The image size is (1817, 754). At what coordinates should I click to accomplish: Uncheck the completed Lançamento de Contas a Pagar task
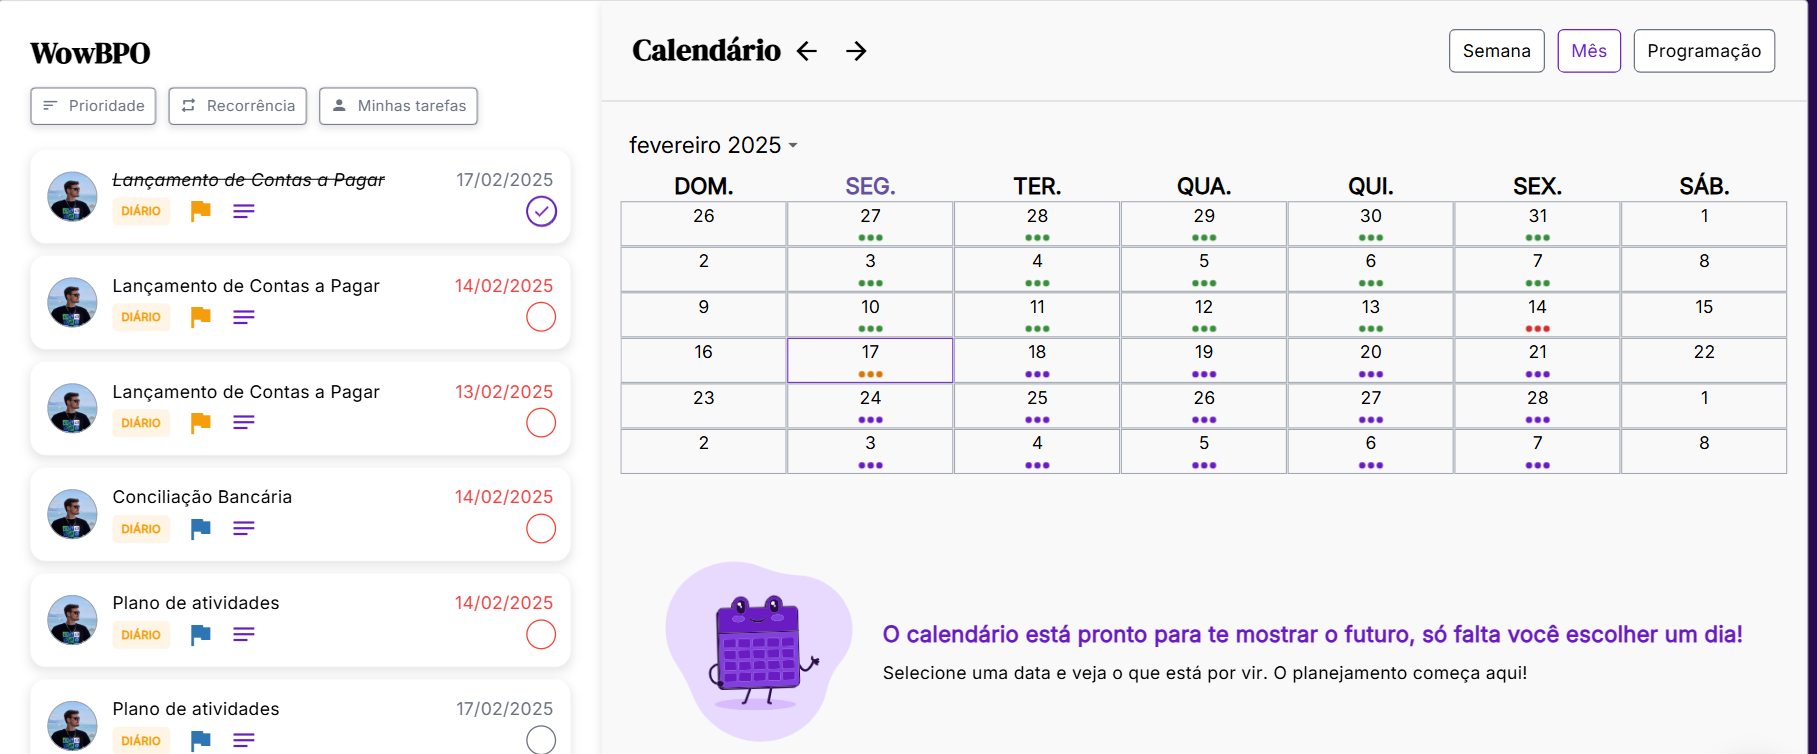541,211
